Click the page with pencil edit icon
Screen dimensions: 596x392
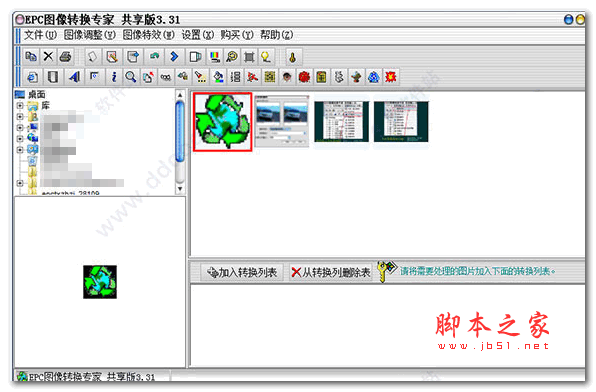coord(112,57)
